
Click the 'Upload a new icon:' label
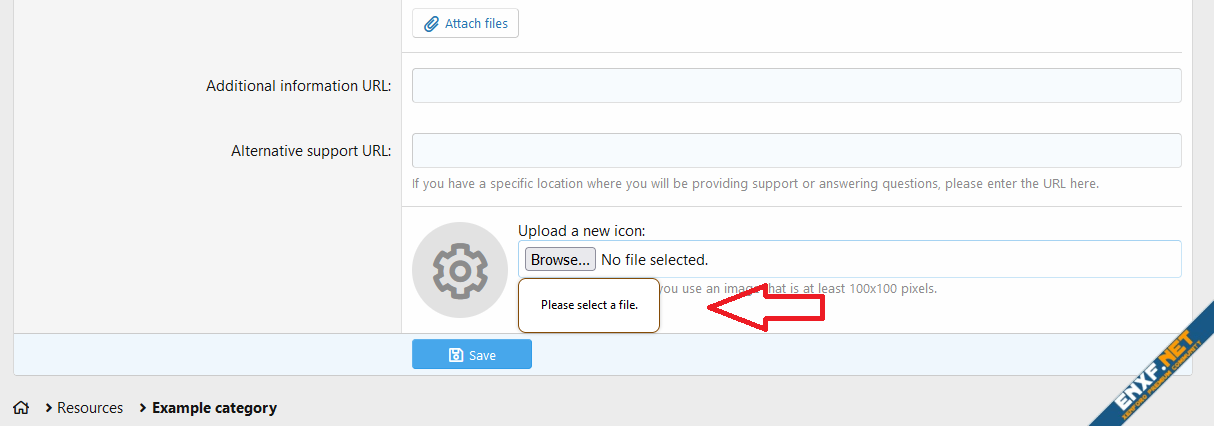pos(581,230)
